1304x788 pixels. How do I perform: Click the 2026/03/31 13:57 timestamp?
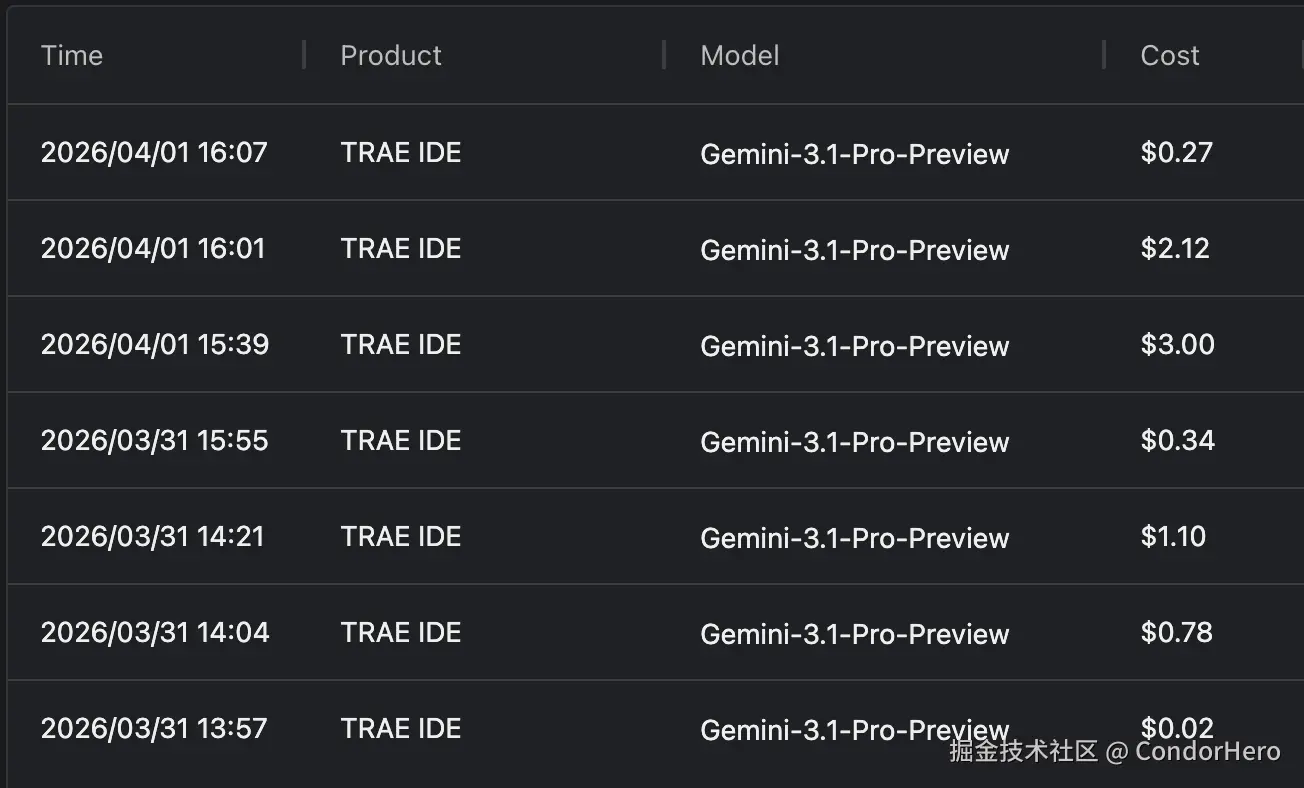point(154,729)
